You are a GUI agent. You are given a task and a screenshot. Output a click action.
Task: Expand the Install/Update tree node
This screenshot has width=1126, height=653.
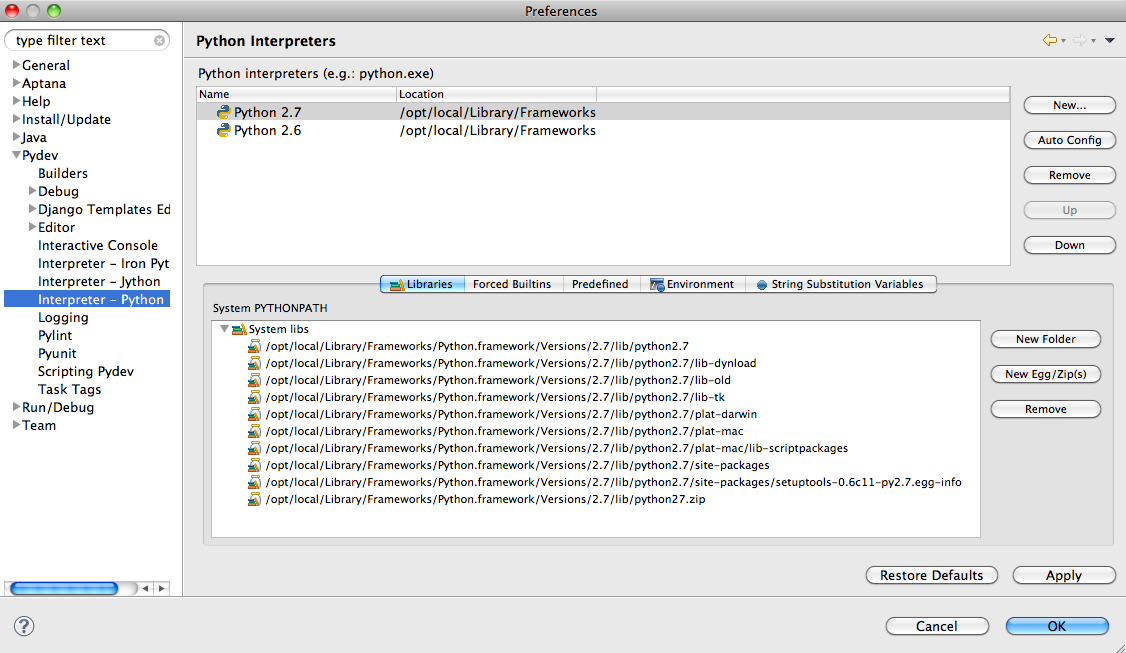[x=16, y=119]
